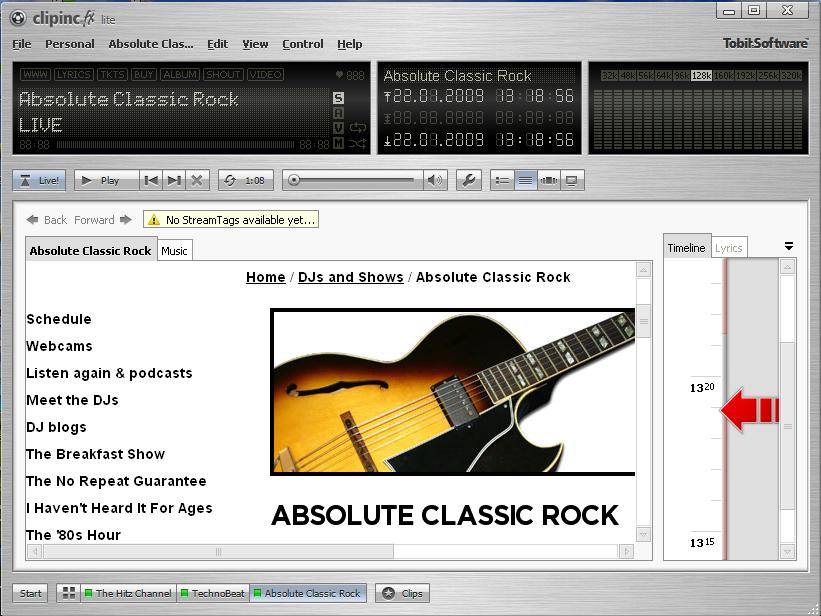
Task: Open The Breakfast Show link
Action: (95, 454)
